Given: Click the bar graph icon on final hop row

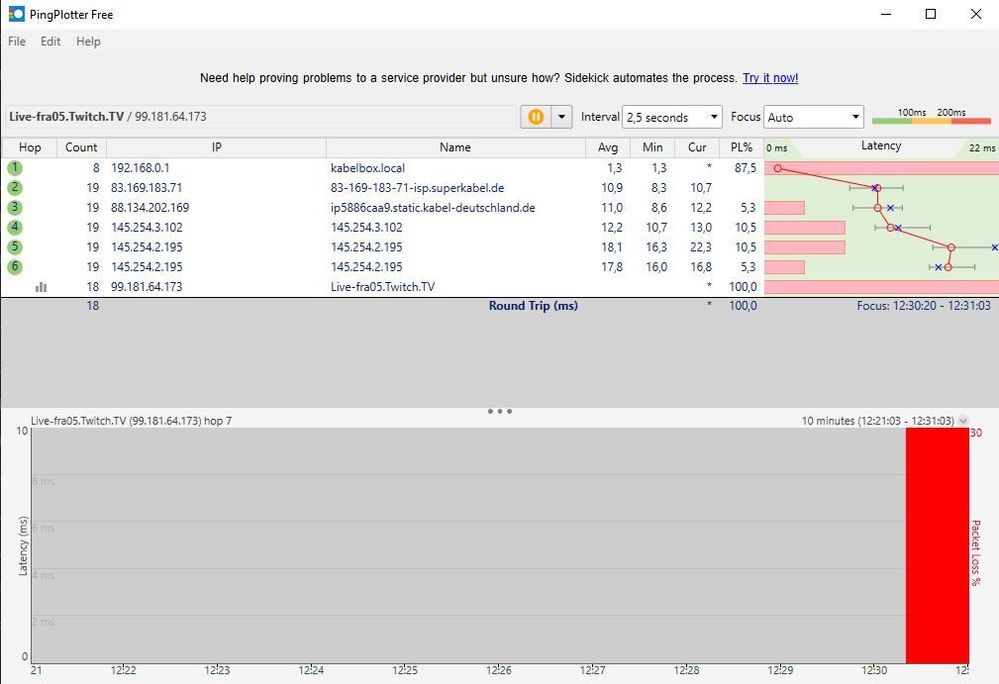Looking at the screenshot, I should click(x=41, y=287).
